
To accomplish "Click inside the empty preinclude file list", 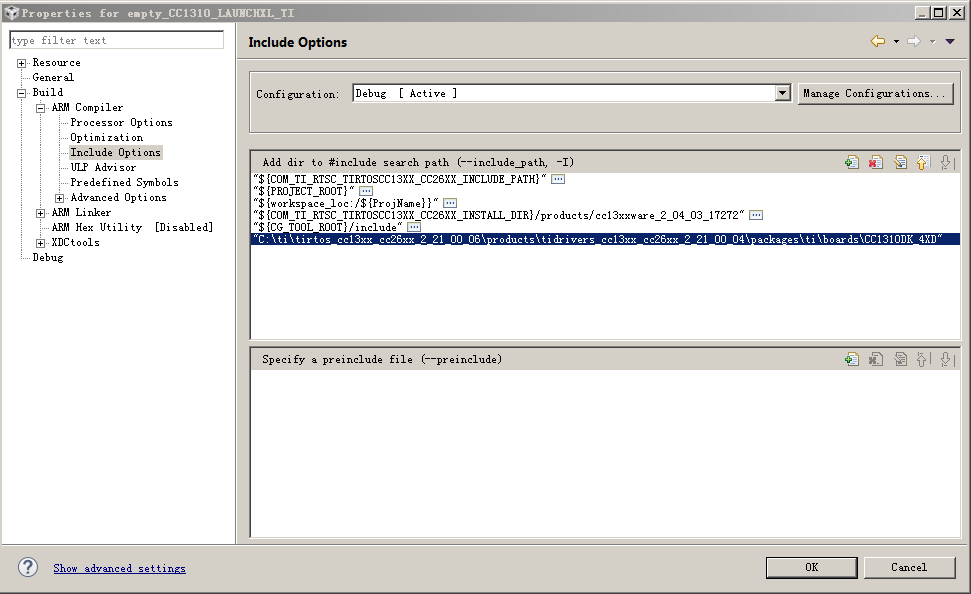I will (x=605, y=452).
